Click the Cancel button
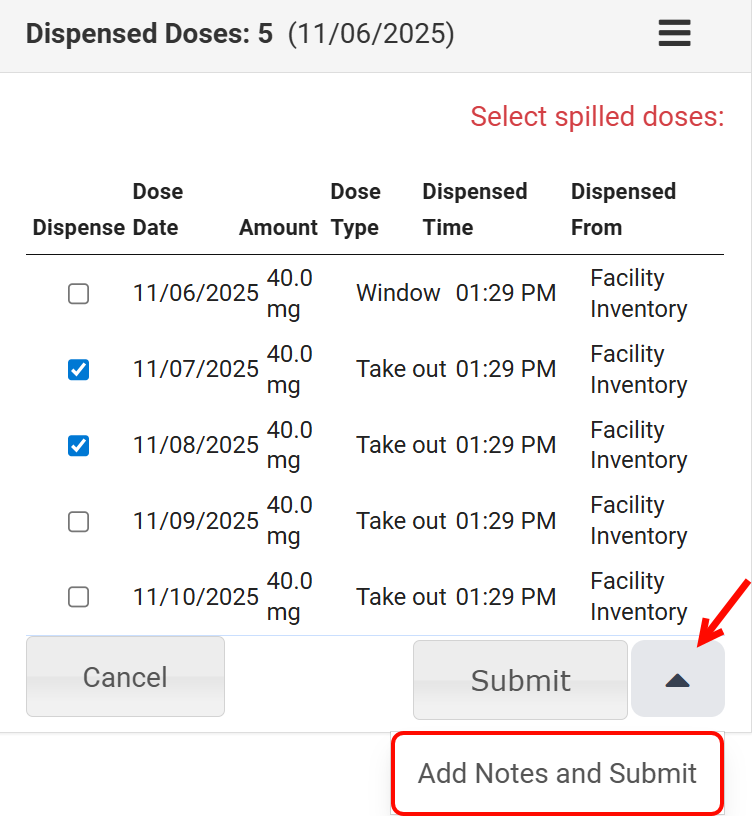 pyautogui.click(x=125, y=677)
